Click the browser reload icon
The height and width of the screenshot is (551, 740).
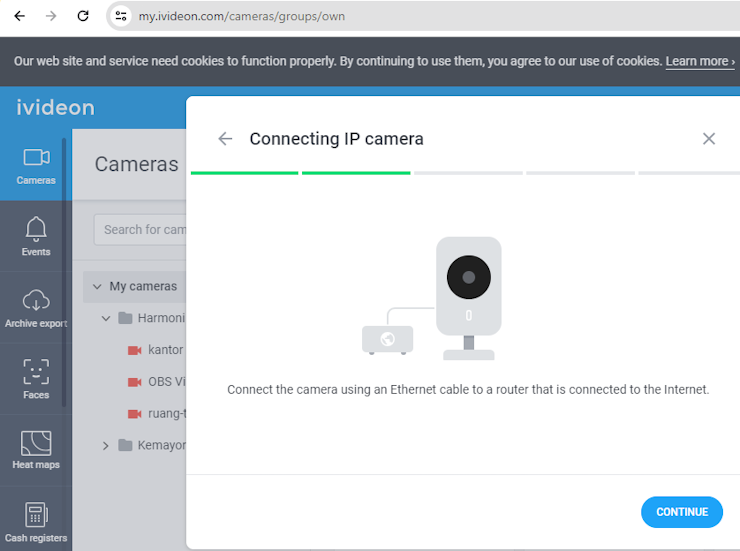[83, 16]
